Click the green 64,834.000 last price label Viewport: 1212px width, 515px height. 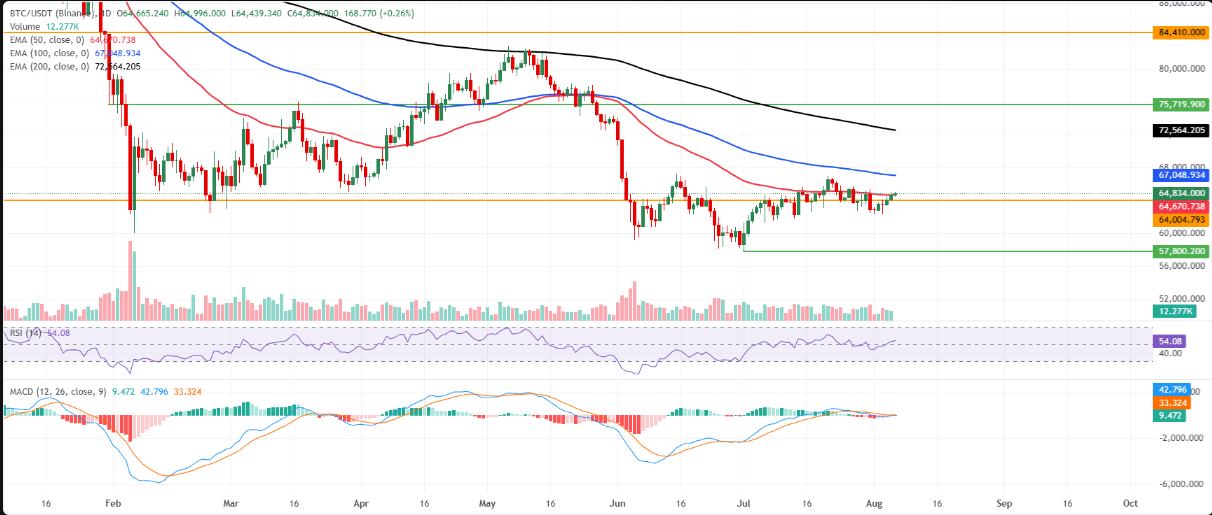1180,193
